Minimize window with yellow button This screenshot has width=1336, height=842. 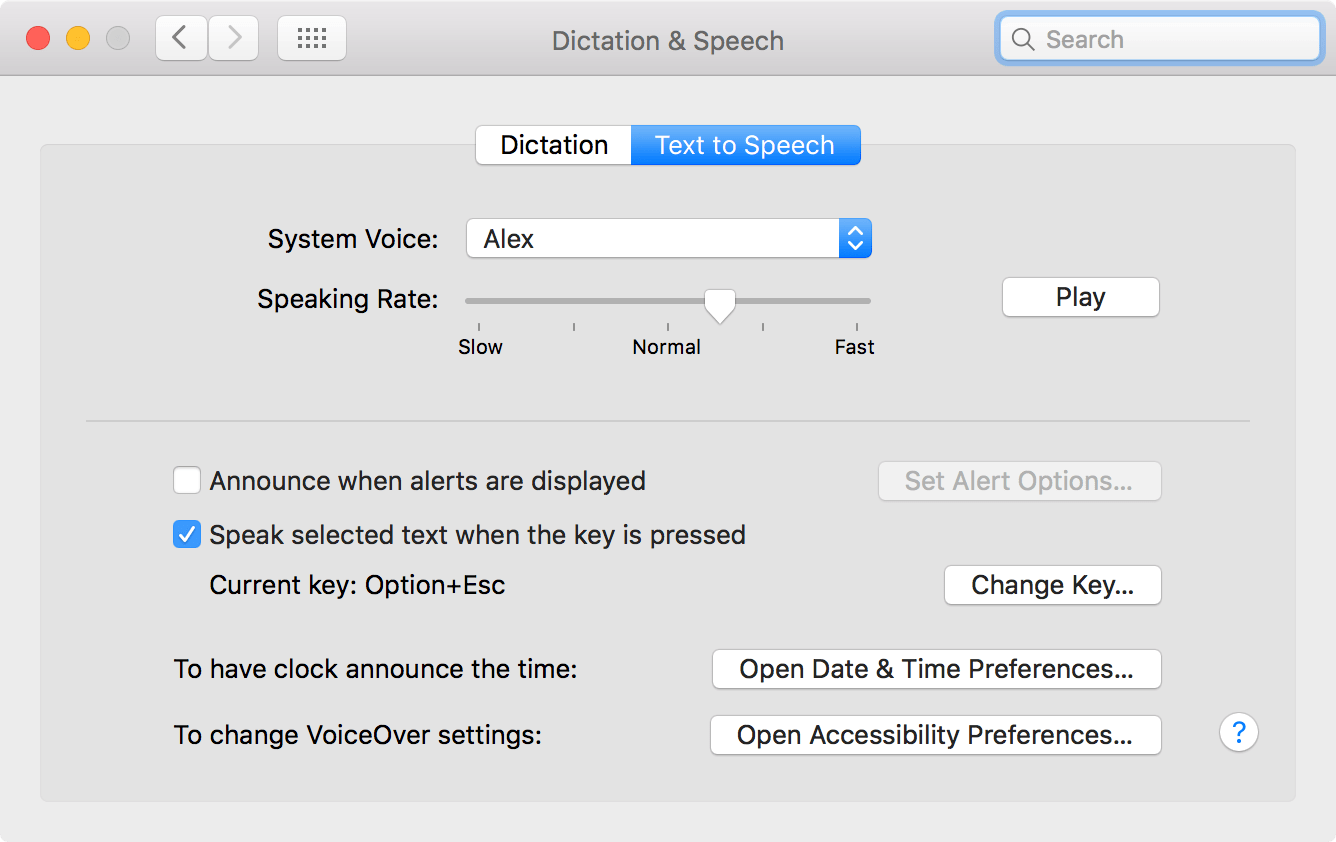(x=78, y=39)
